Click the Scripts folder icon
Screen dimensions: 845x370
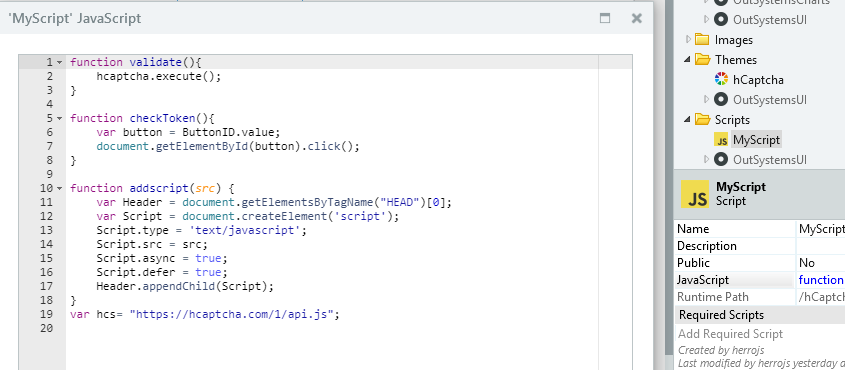(702, 120)
